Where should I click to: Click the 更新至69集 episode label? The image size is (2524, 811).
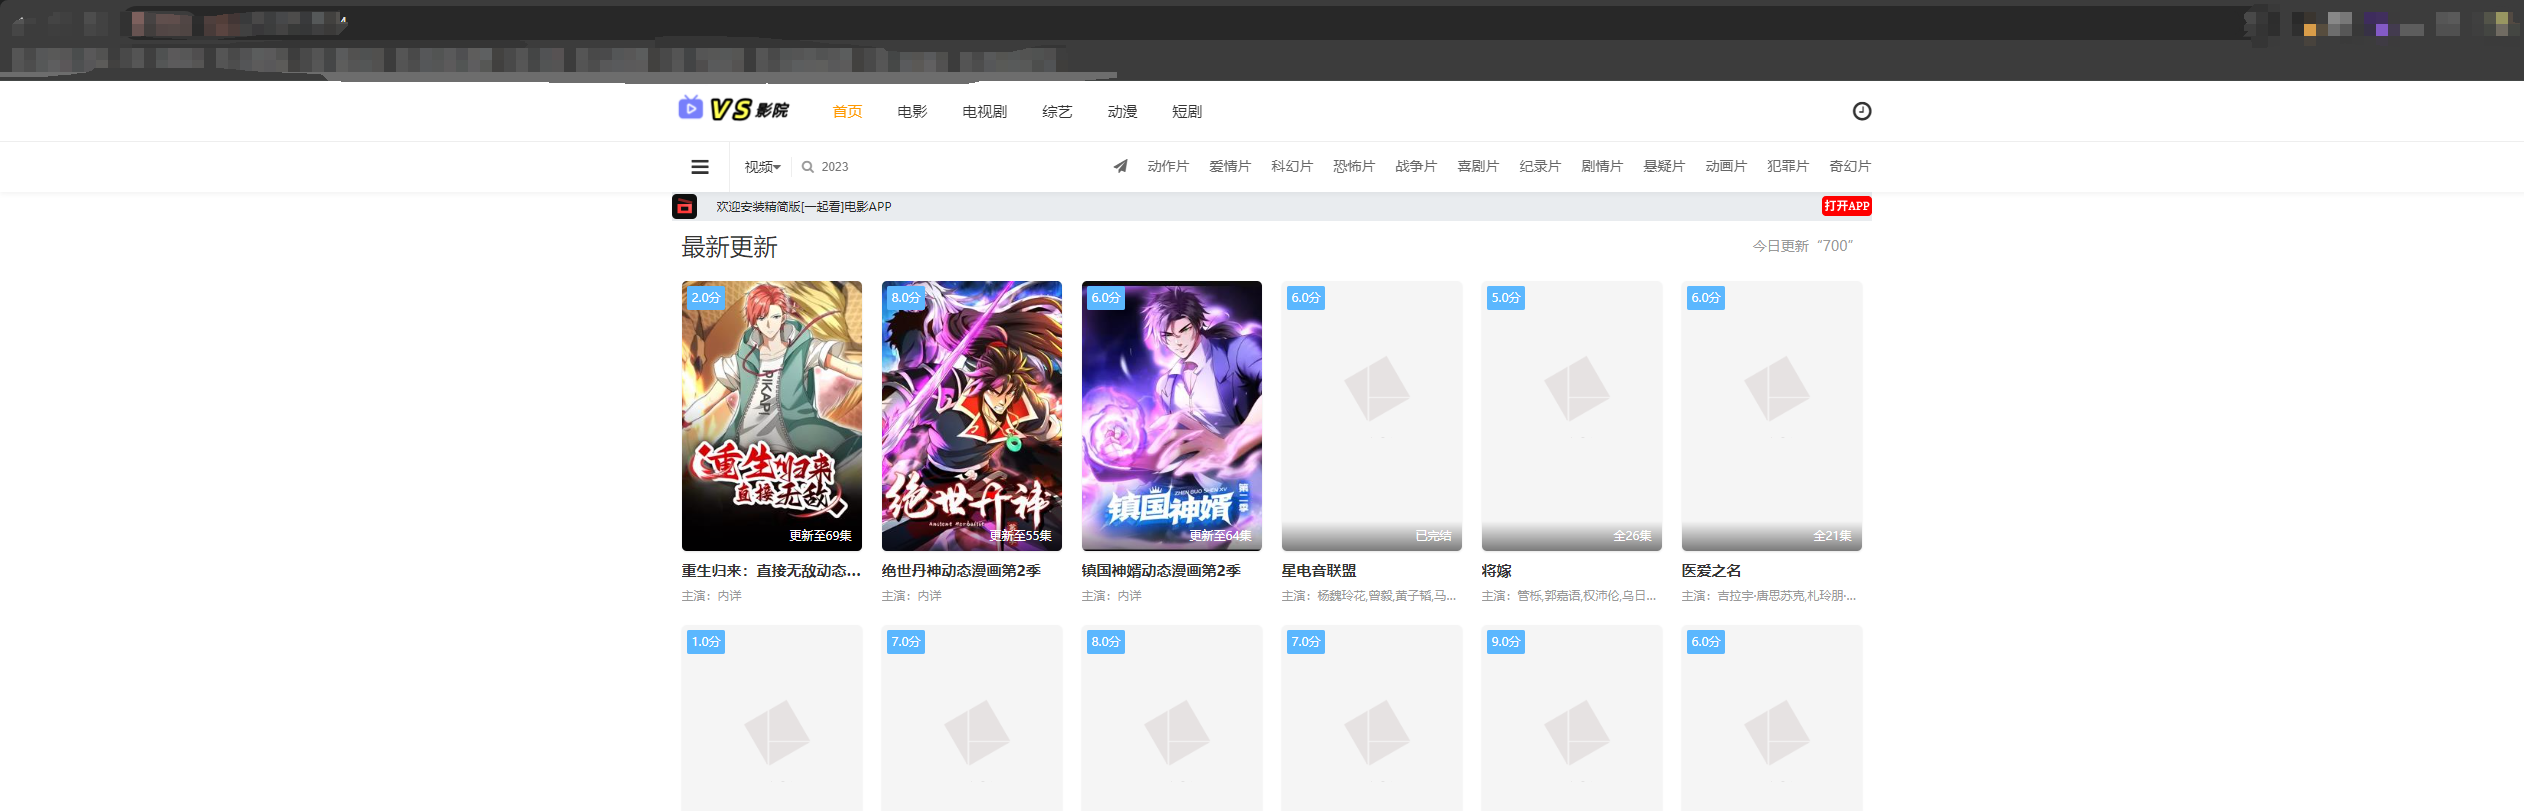pos(820,536)
